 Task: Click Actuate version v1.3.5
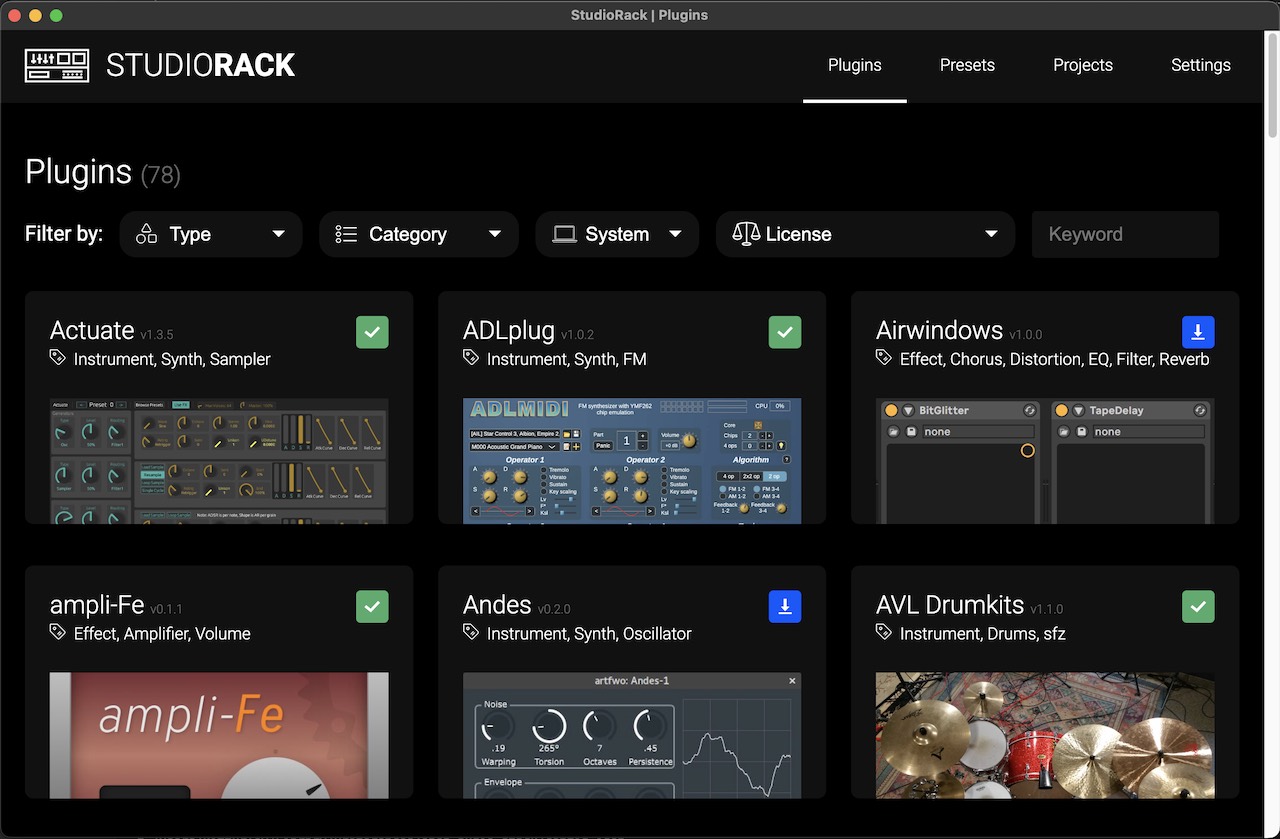point(157,335)
